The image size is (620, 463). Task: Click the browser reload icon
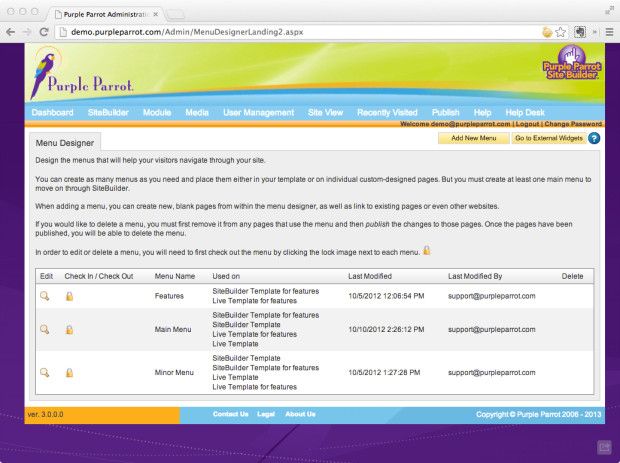(x=44, y=32)
